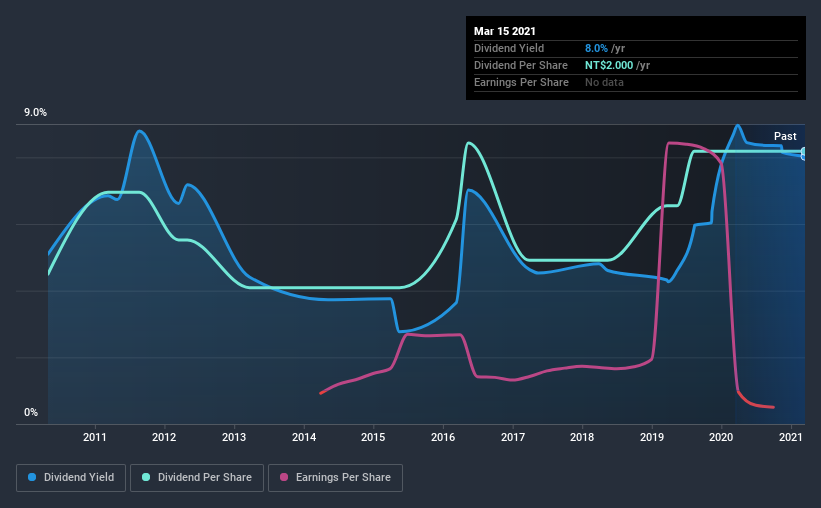
Task: Click the 8.0% dividend yield value in tooltip
Action: (x=596, y=48)
